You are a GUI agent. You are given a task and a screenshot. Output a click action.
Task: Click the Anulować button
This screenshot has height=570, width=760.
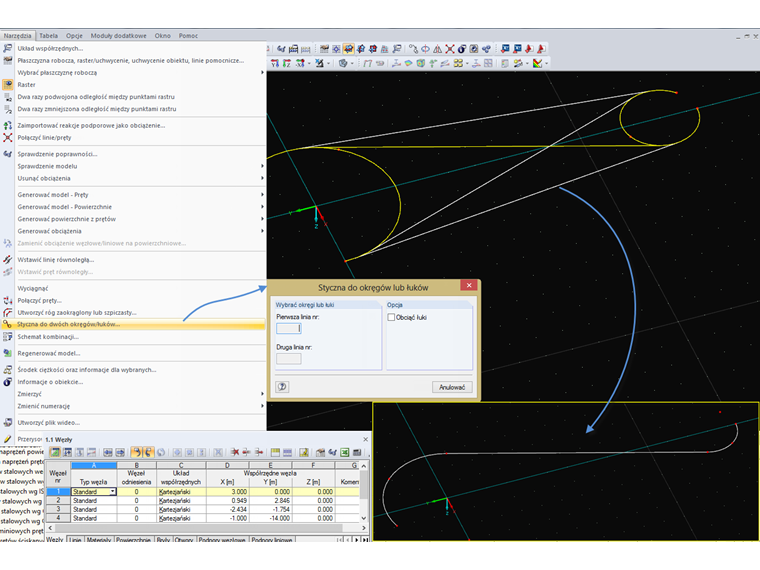point(452,387)
